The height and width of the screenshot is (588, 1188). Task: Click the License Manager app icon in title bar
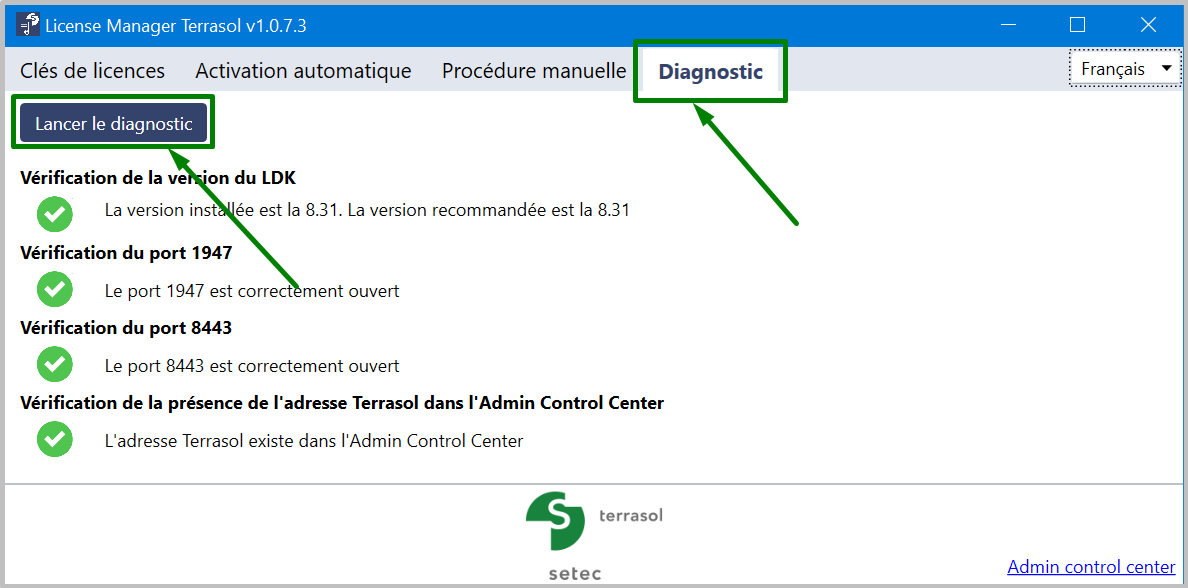point(27,25)
